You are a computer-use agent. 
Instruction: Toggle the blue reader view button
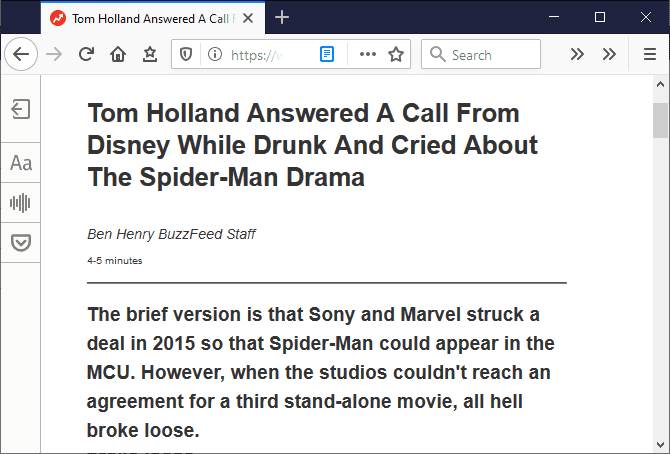pos(327,55)
